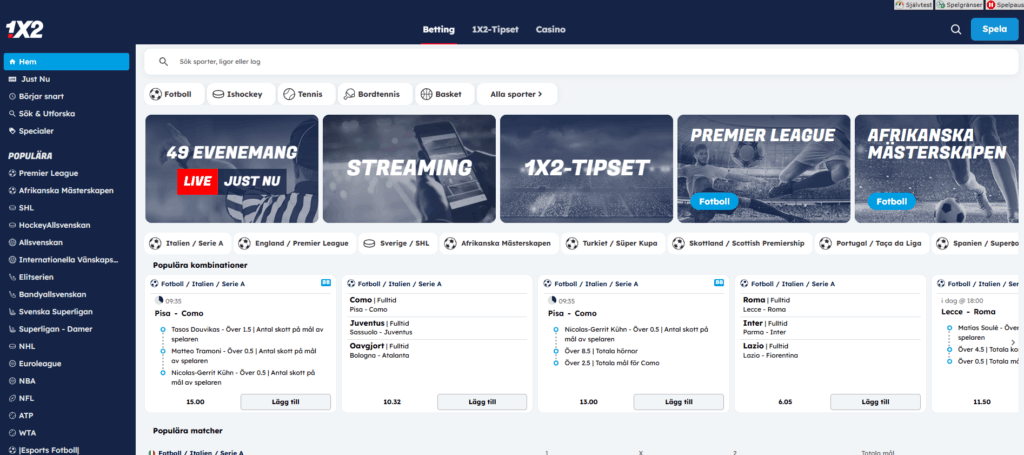This screenshot has height=455, width=1024.
Task: Open the 49 Evenemang Live banner
Action: (231, 168)
